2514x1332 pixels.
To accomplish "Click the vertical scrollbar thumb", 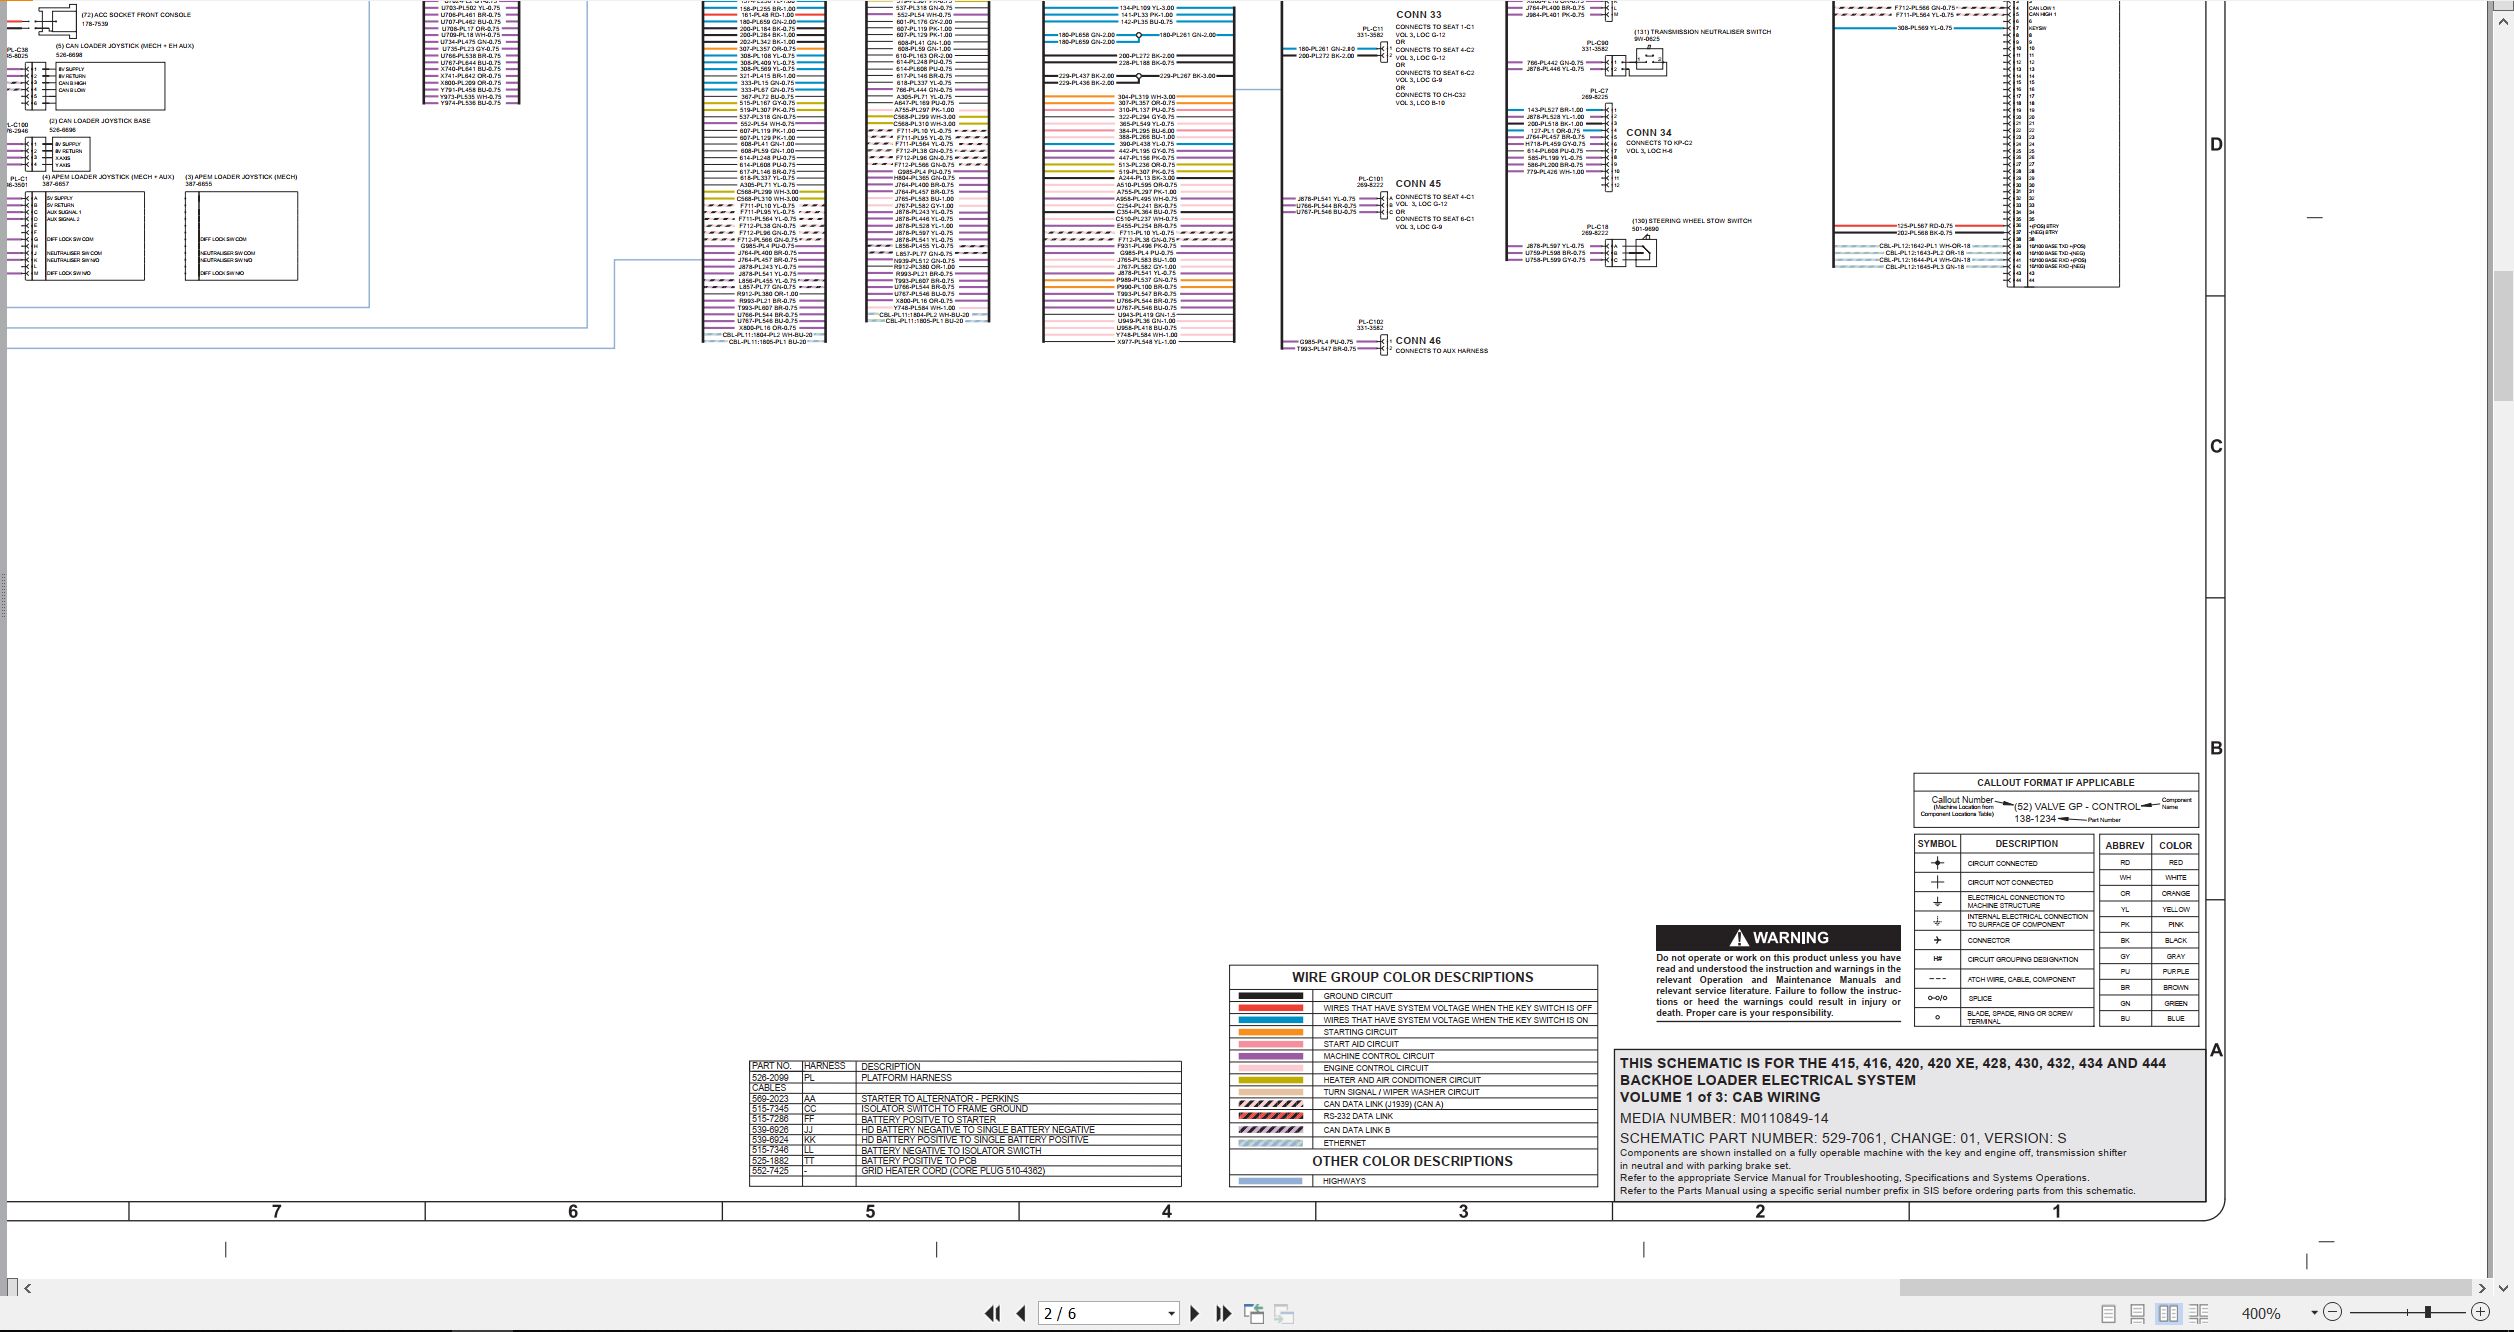I will (2504, 335).
